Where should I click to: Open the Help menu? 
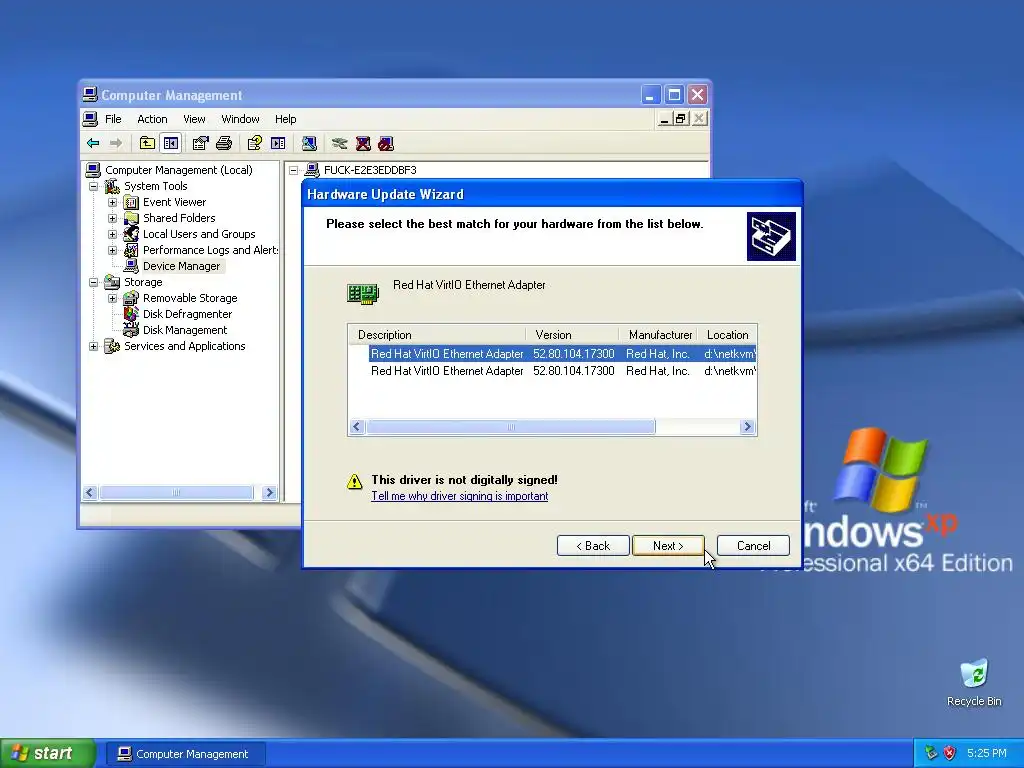click(285, 119)
